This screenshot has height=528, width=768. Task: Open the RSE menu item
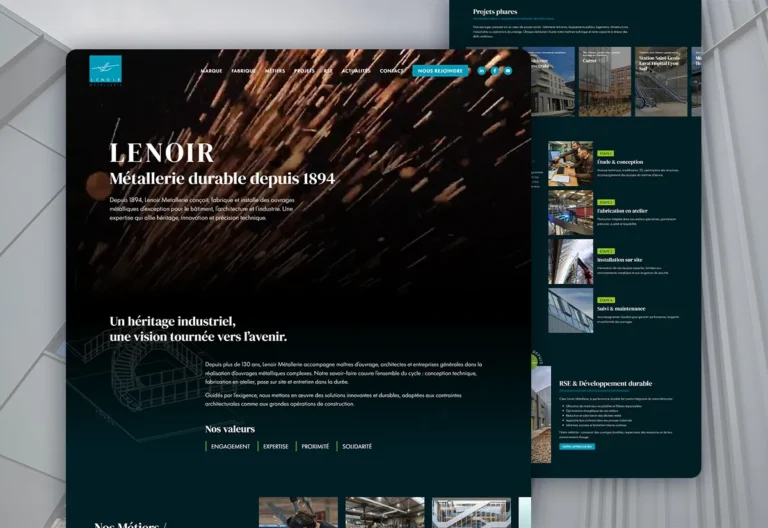tap(328, 71)
